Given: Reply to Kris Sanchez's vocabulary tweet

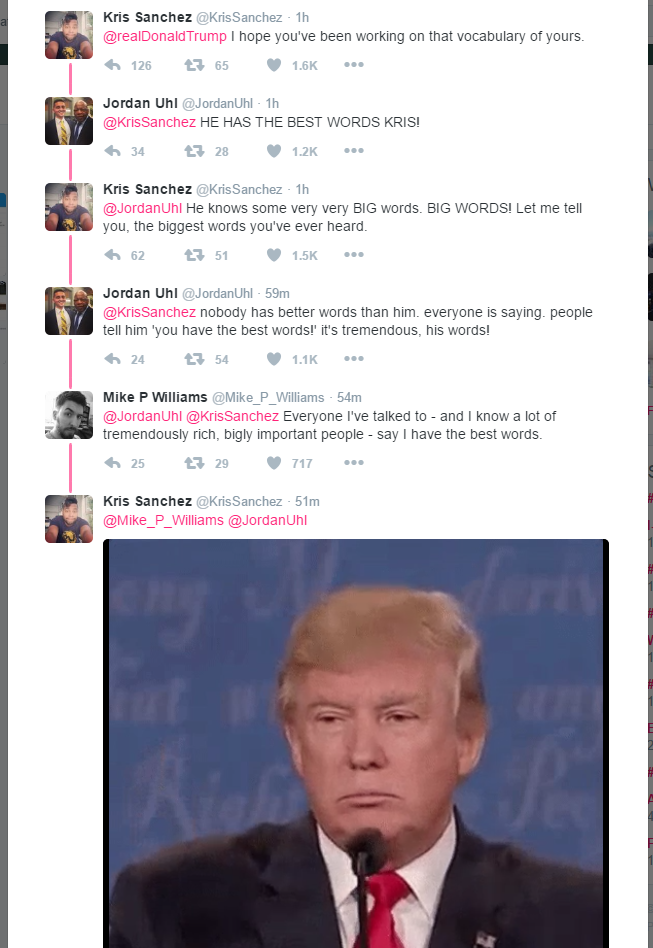Looking at the screenshot, I should click(x=112, y=65).
